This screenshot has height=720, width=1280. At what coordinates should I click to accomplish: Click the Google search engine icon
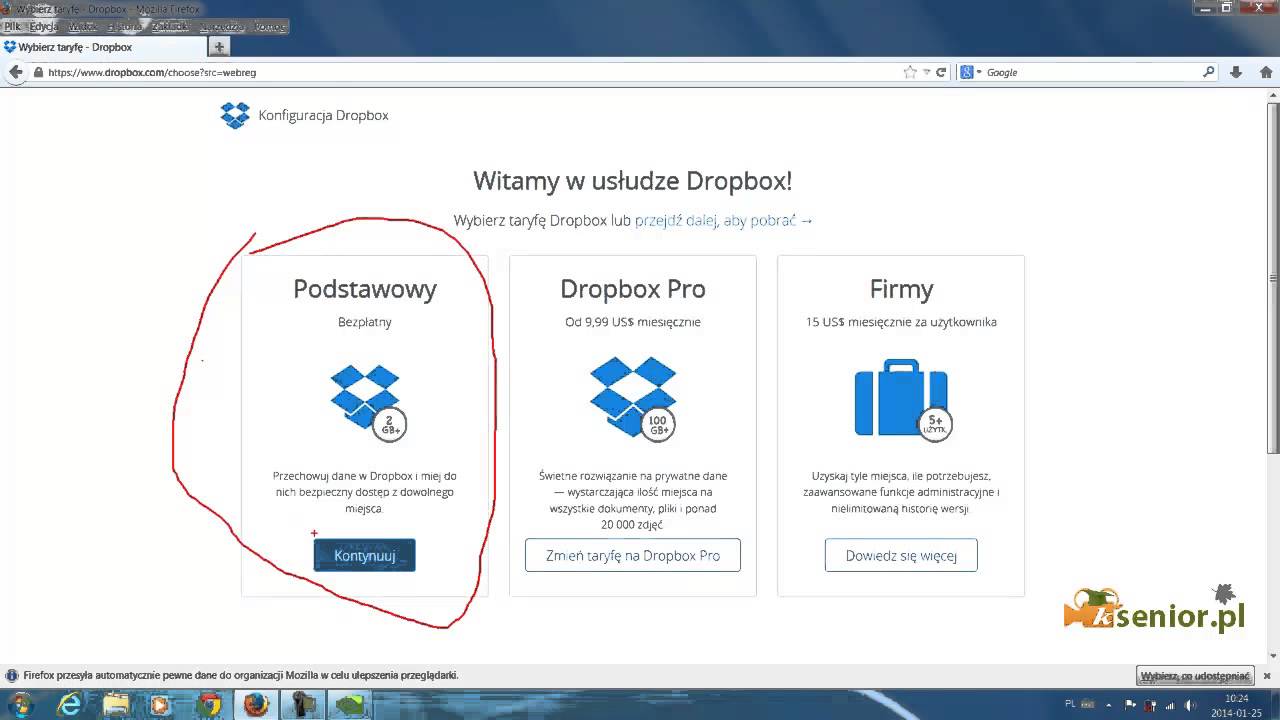[x=967, y=72]
